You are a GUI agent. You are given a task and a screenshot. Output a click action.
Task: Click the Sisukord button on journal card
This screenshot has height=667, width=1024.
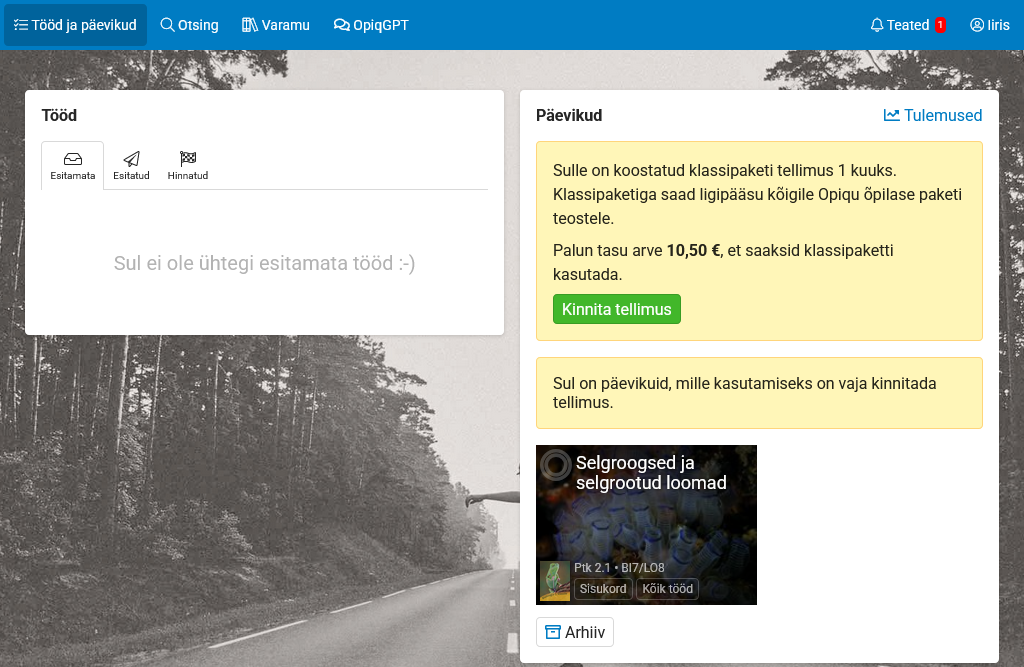(x=603, y=589)
